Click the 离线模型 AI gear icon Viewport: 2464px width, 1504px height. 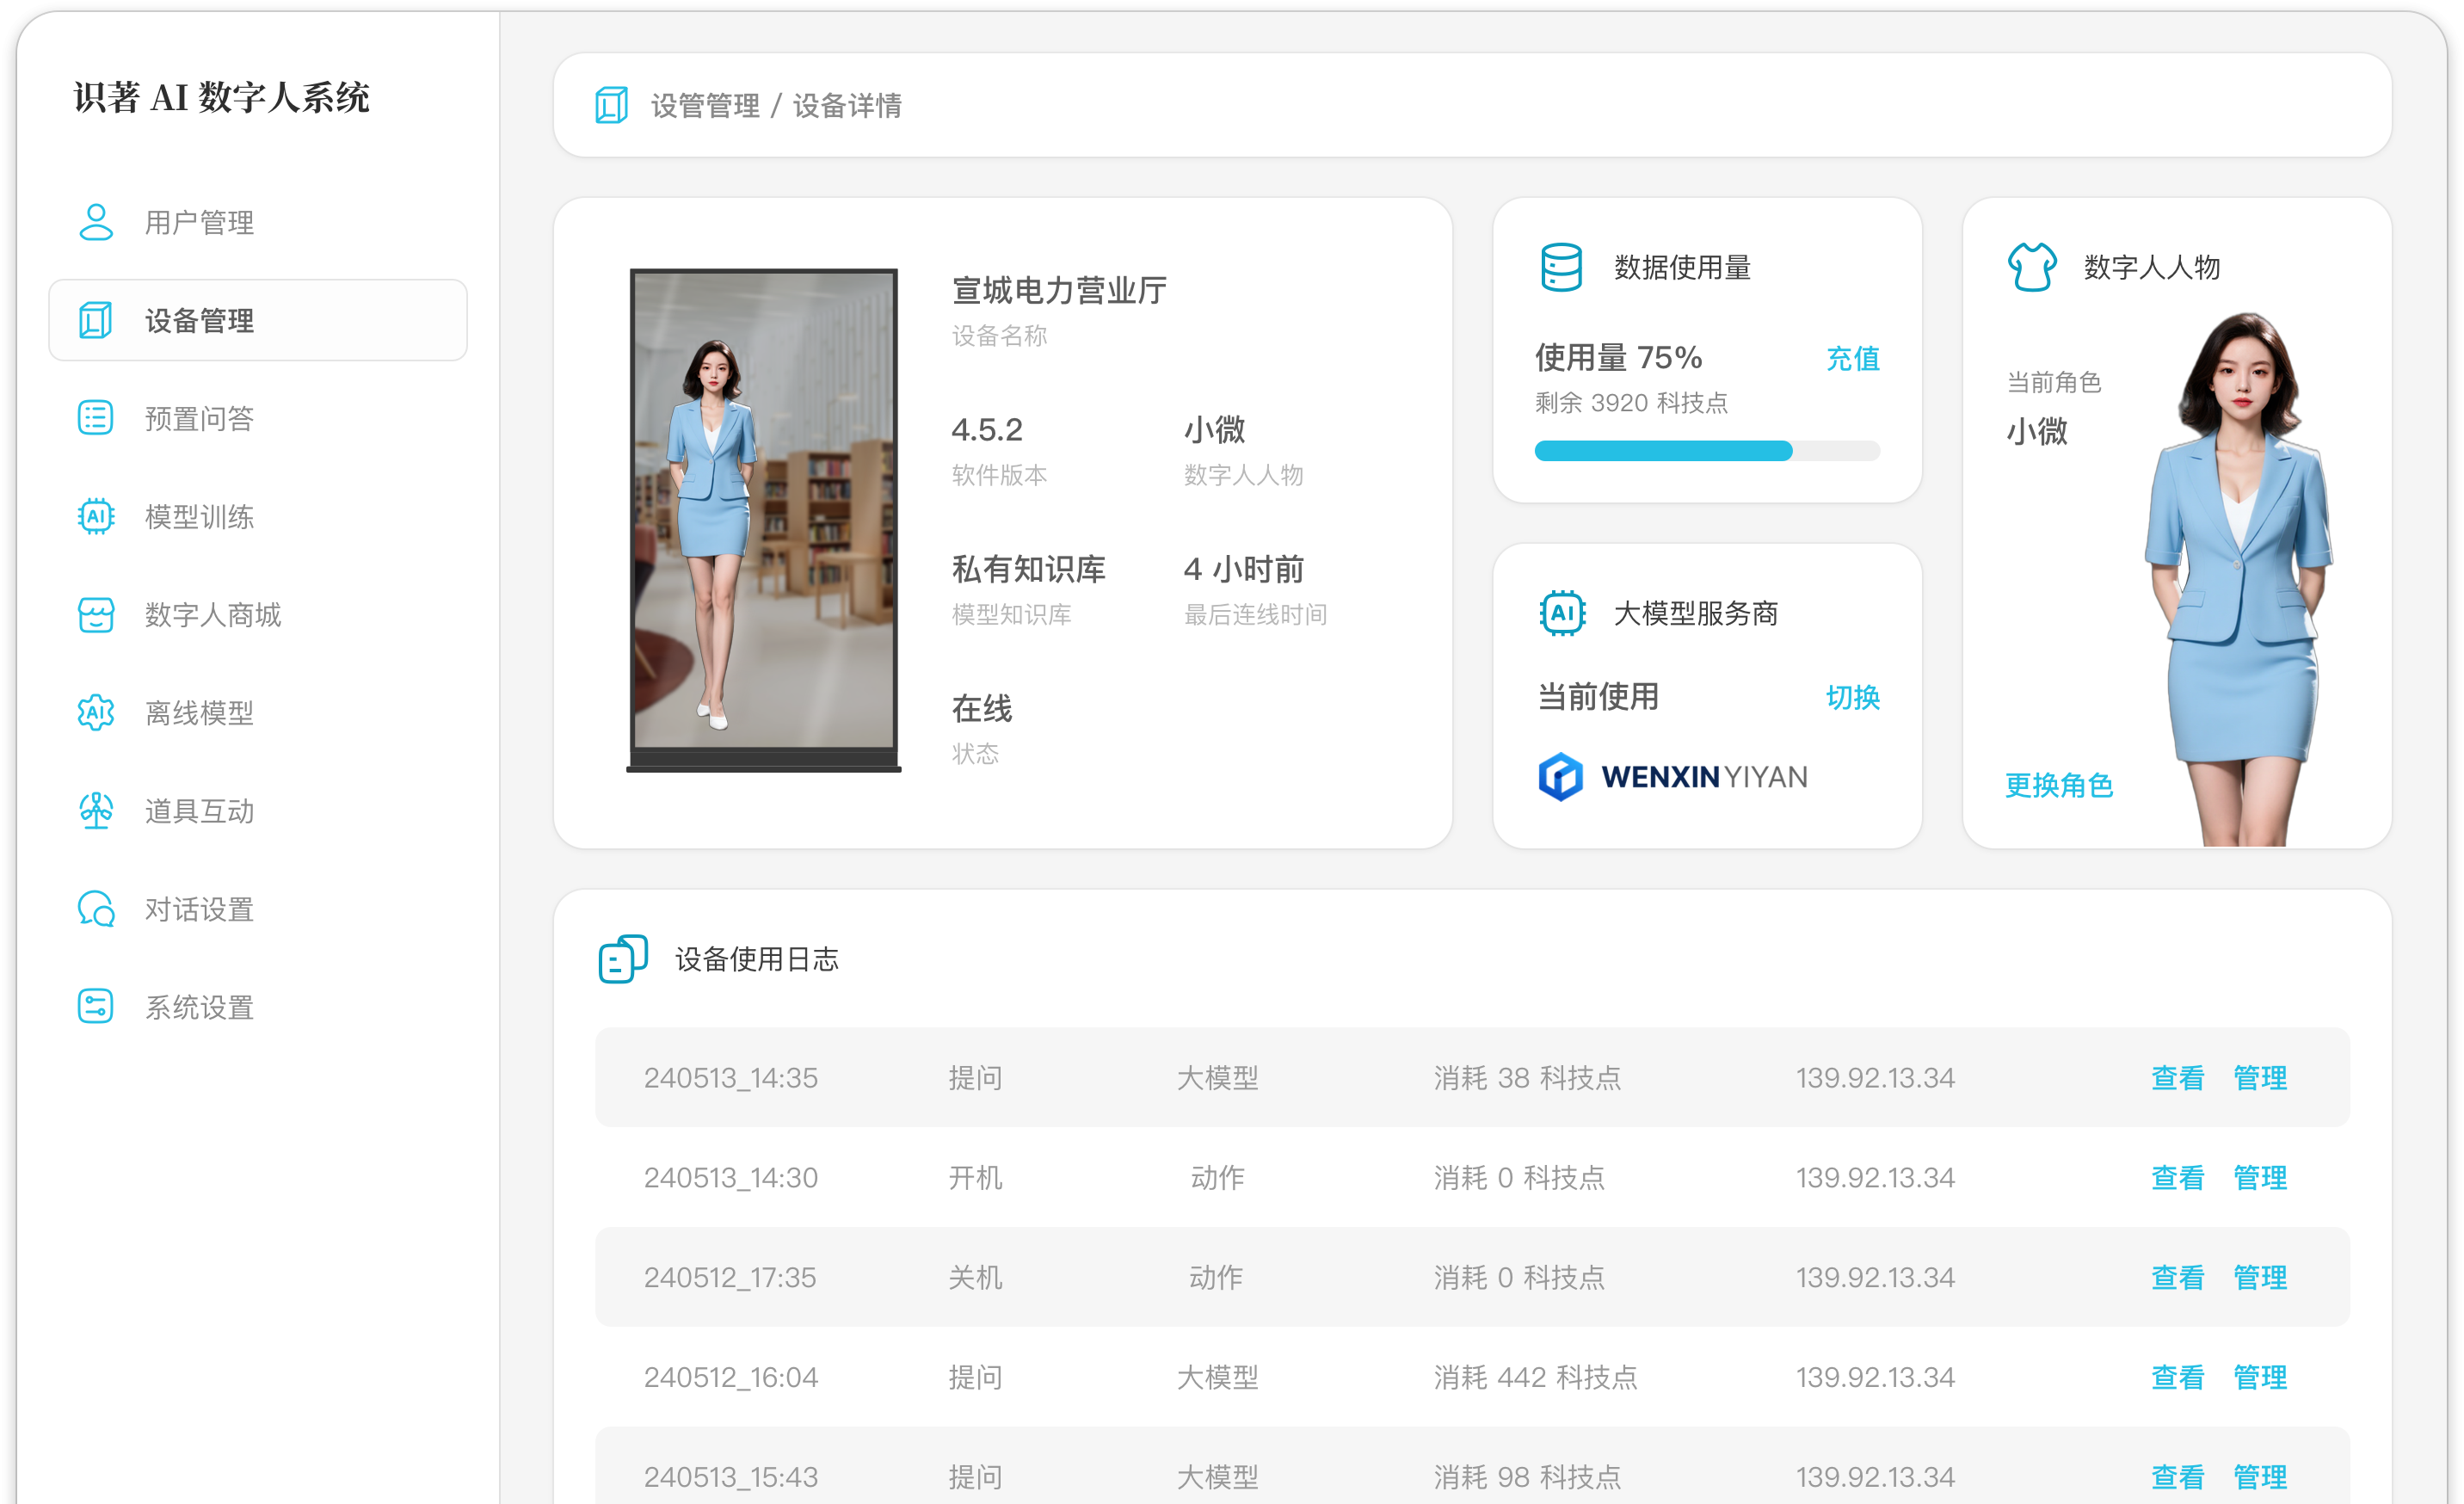pos(96,712)
